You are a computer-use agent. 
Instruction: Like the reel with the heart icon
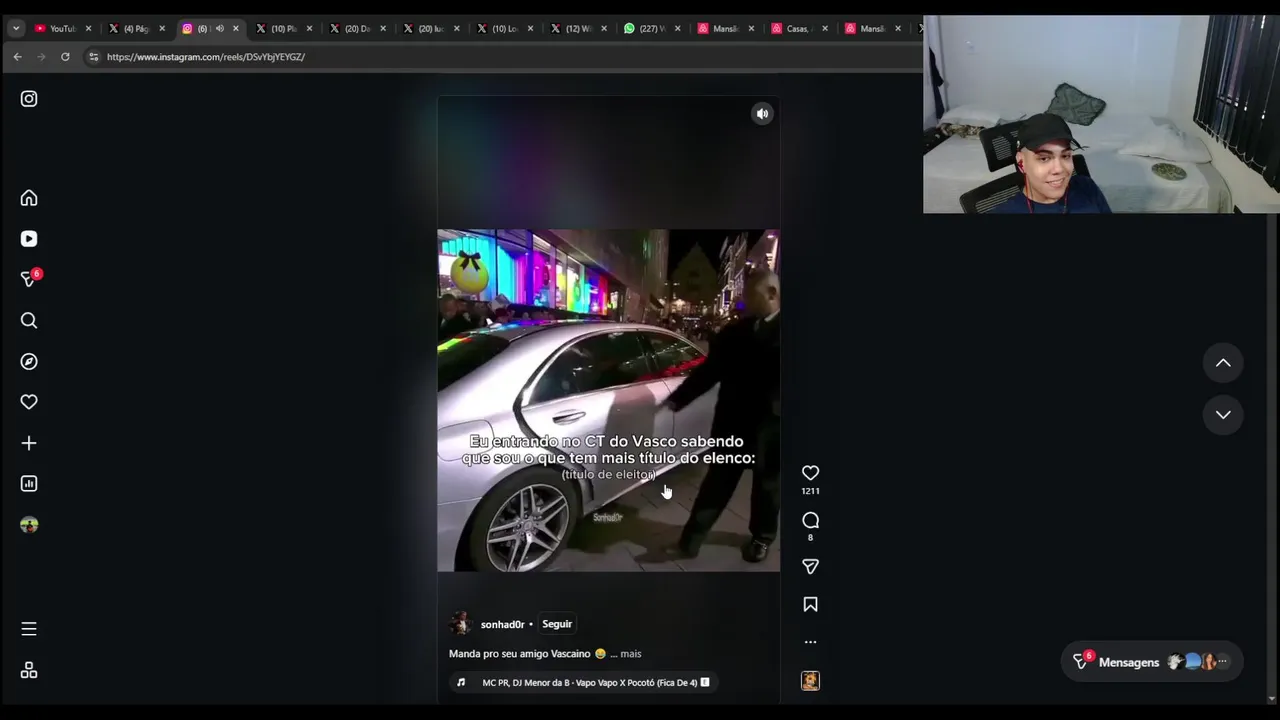click(x=810, y=473)
